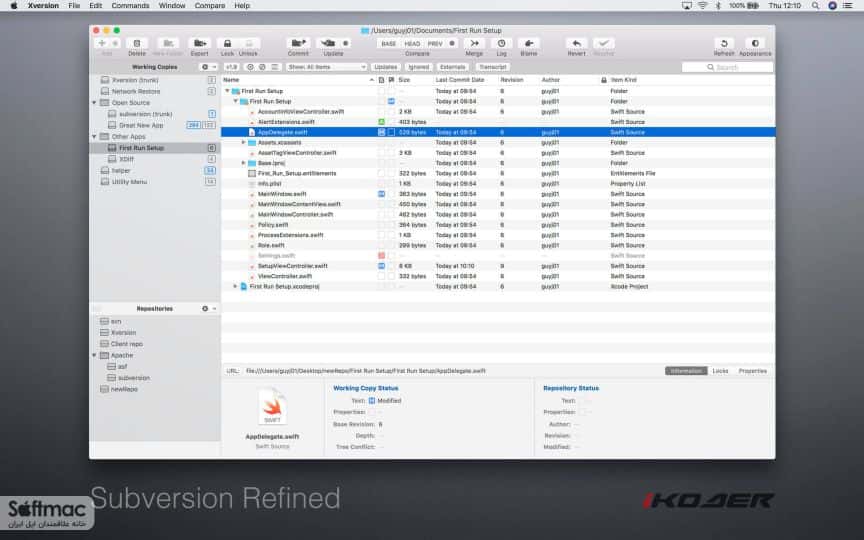Open the File menu

[x=74, y=6]
